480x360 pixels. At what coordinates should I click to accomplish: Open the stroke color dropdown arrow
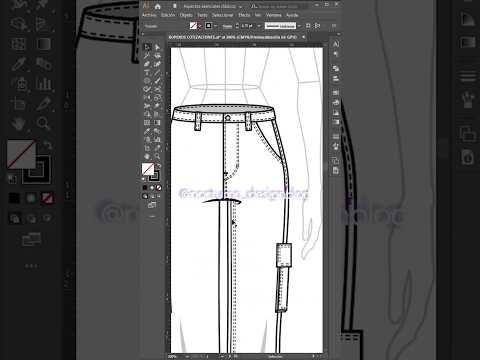click(216, 26)
